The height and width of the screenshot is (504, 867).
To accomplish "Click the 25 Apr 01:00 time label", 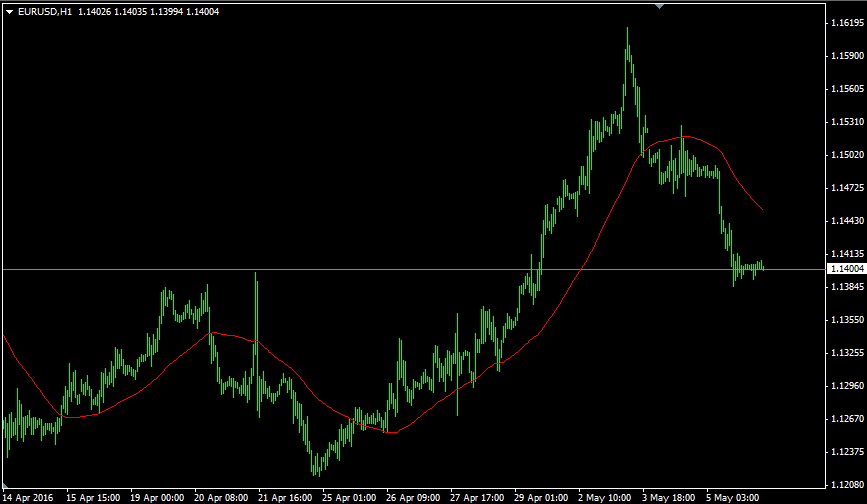I will 349,497.
